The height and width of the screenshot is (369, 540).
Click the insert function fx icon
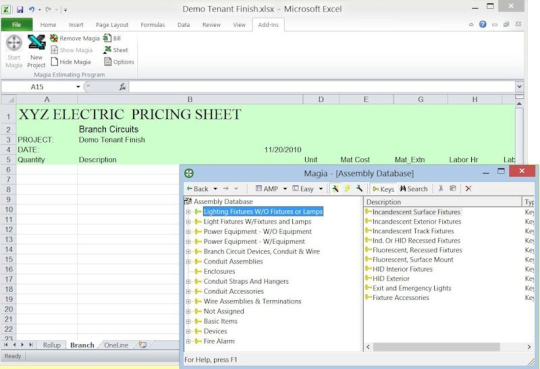(x=122, y=87)
